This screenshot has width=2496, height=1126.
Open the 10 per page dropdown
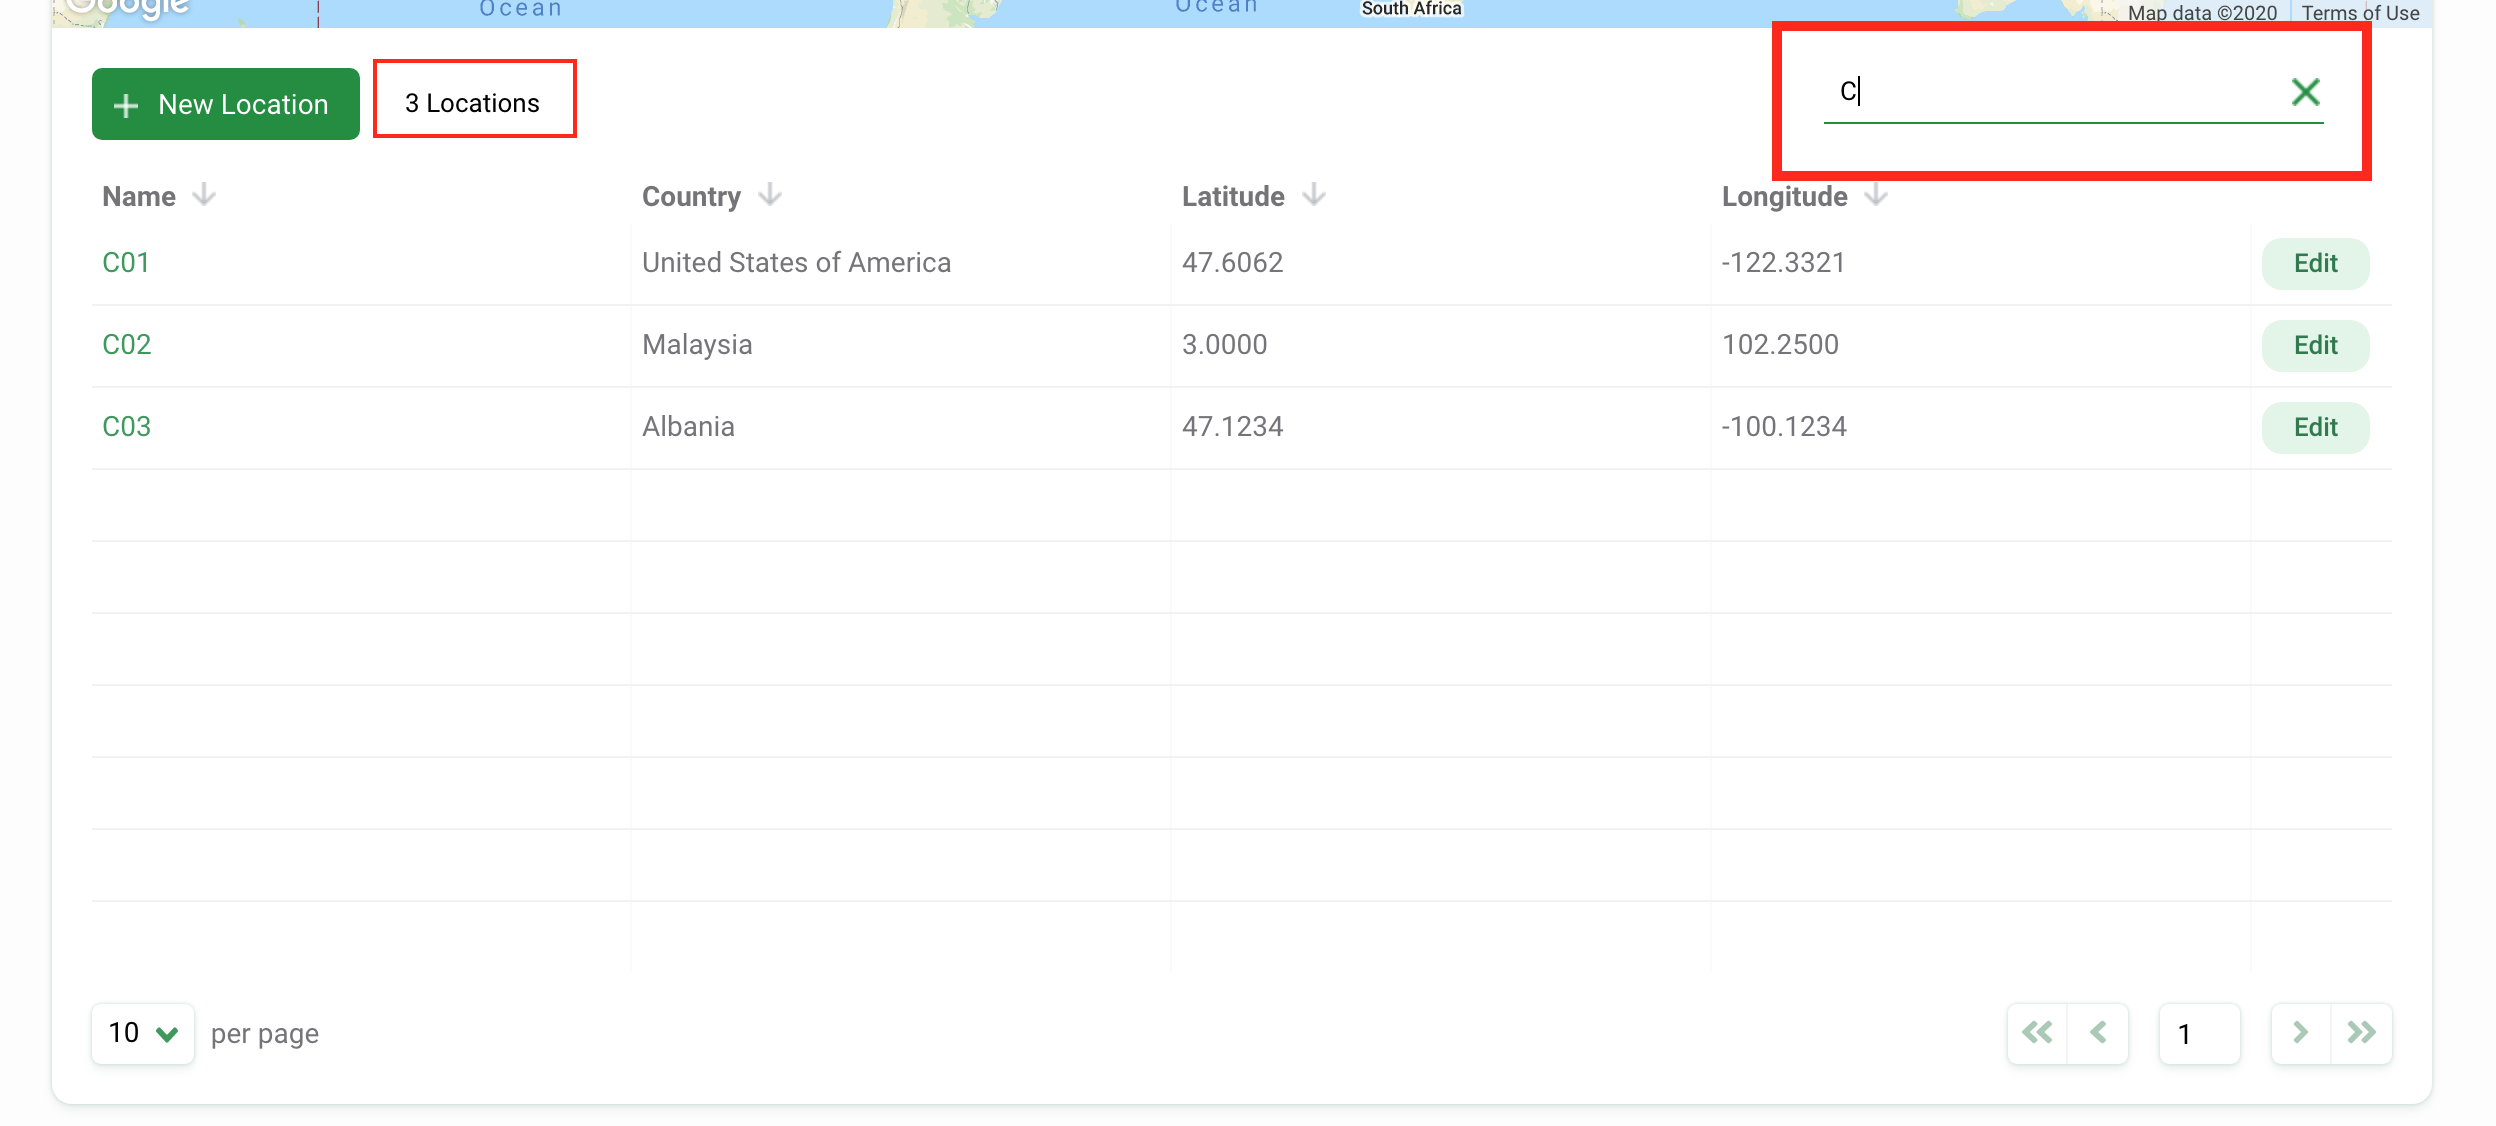[x=143, y=1033]
